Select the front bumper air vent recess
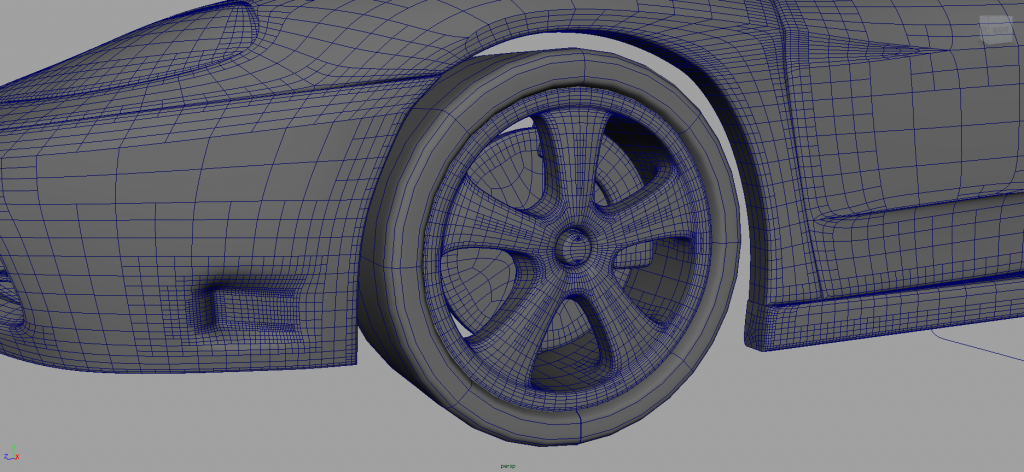The image size is (1024, 472). (245, 303)
